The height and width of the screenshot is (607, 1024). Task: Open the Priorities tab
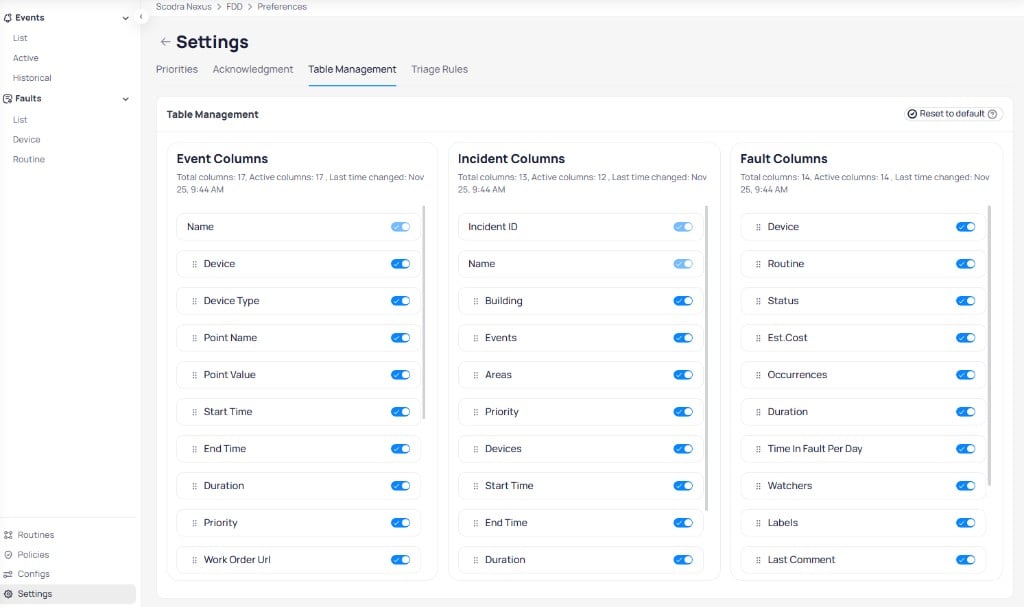177,69
